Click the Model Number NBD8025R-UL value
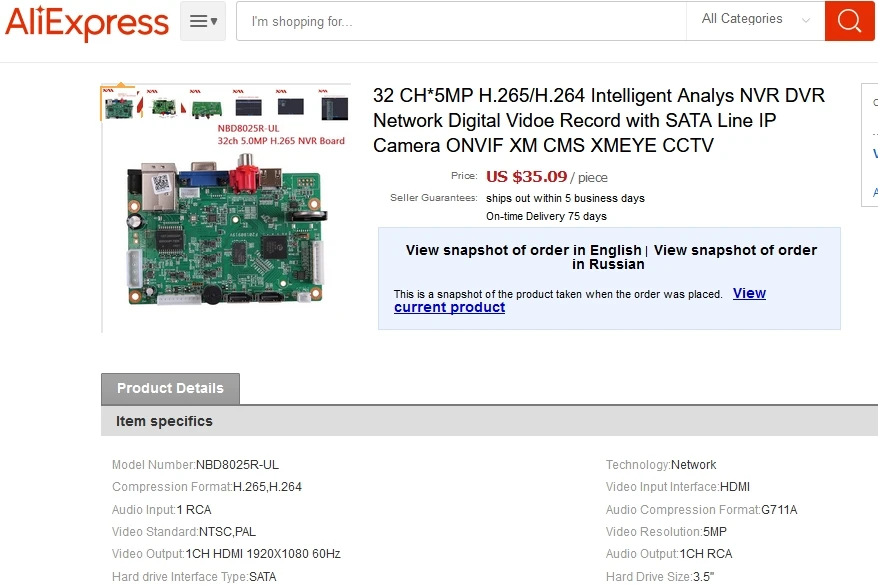Viewport: 878px width, 585px height. pos(237,465)
